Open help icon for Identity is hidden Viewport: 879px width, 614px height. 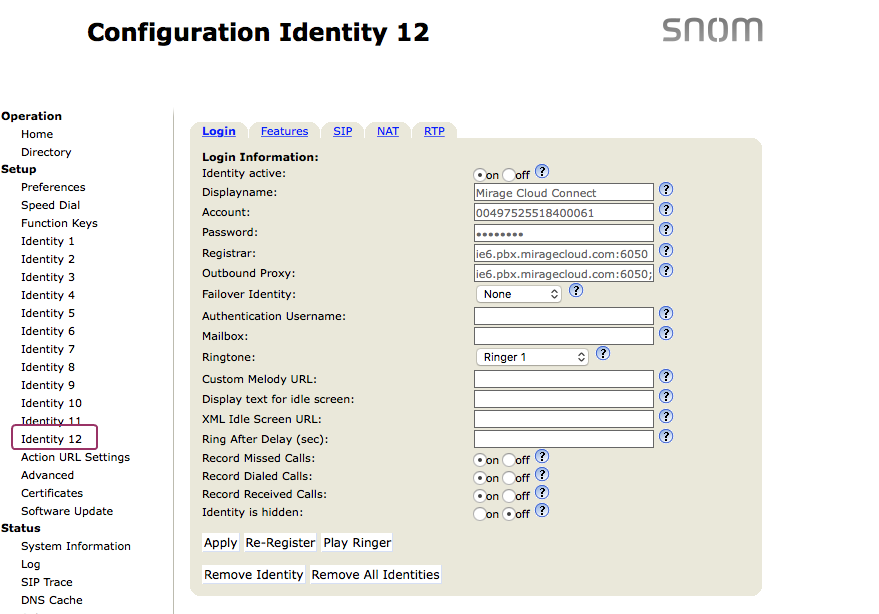pyautogui.click(x=542, y=511)
